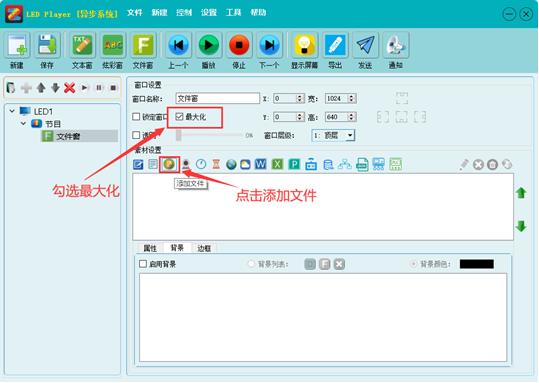Click the hourglass timer material icon
539x383 pixels.
pyautogui.click(x=216, y=164)
